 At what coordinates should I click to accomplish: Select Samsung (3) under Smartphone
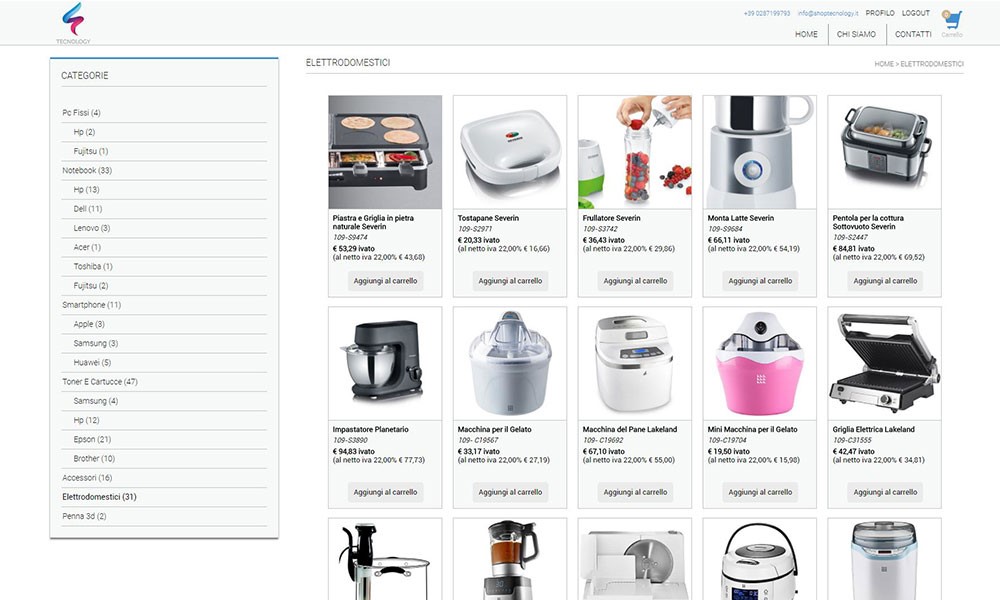pos(96,343)
